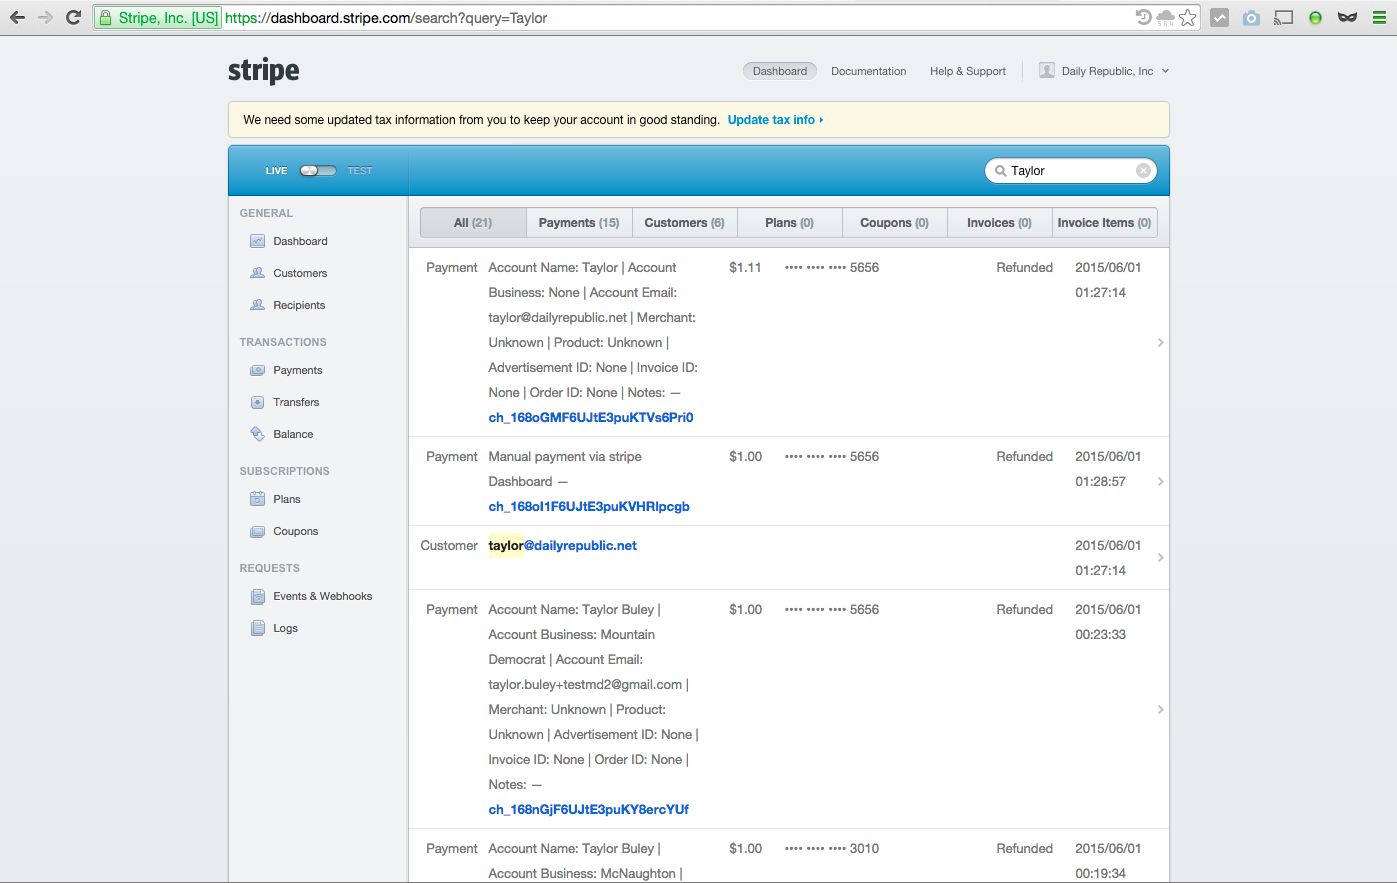
Task: Select the Customers (6) tab
Action: click(684, 223)
